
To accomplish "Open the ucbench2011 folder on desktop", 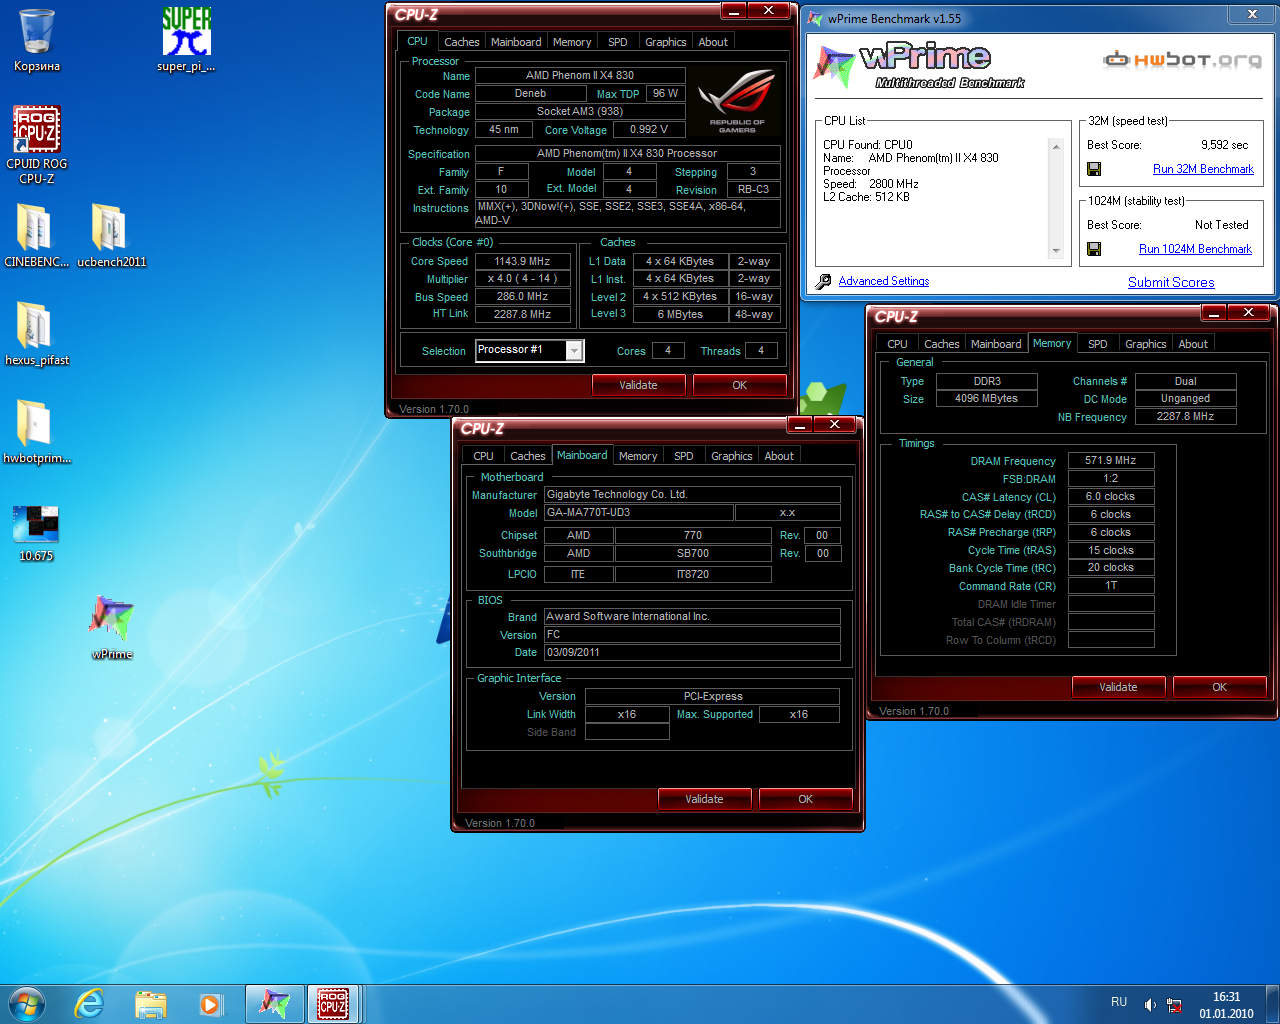I will [x=111, y=236].
